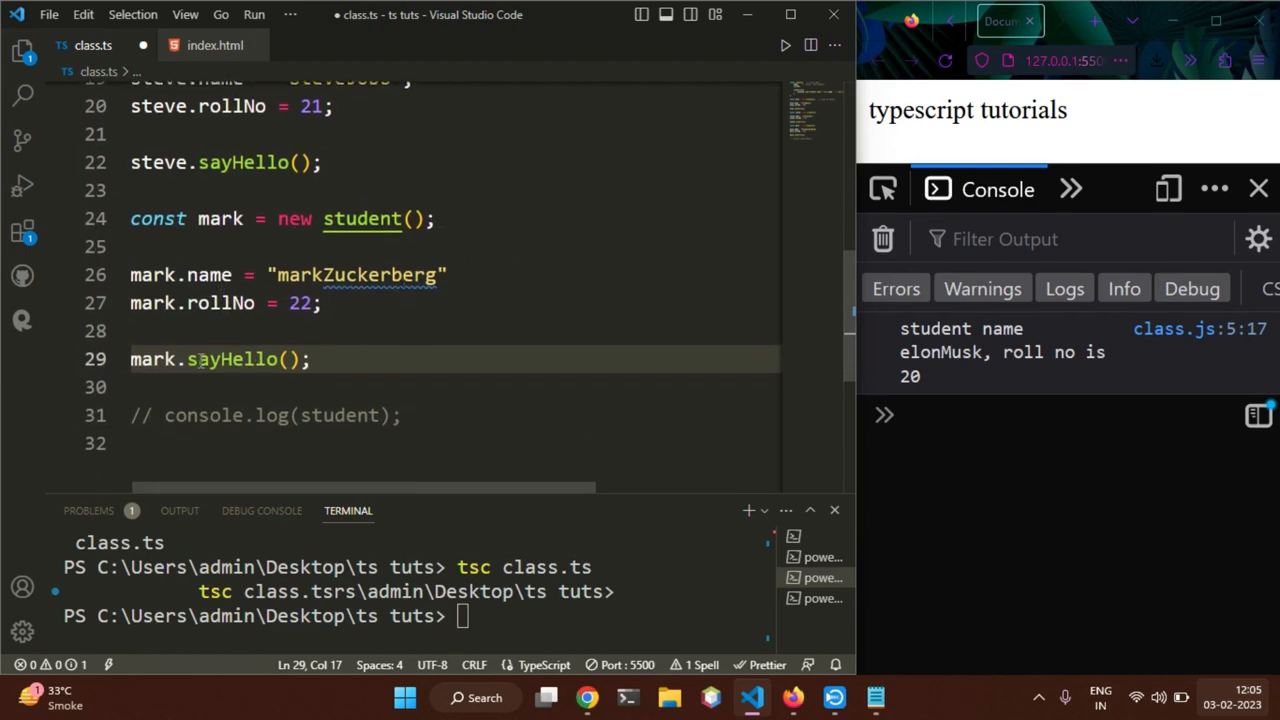Toggle the Errors console filter

point(896,289)
